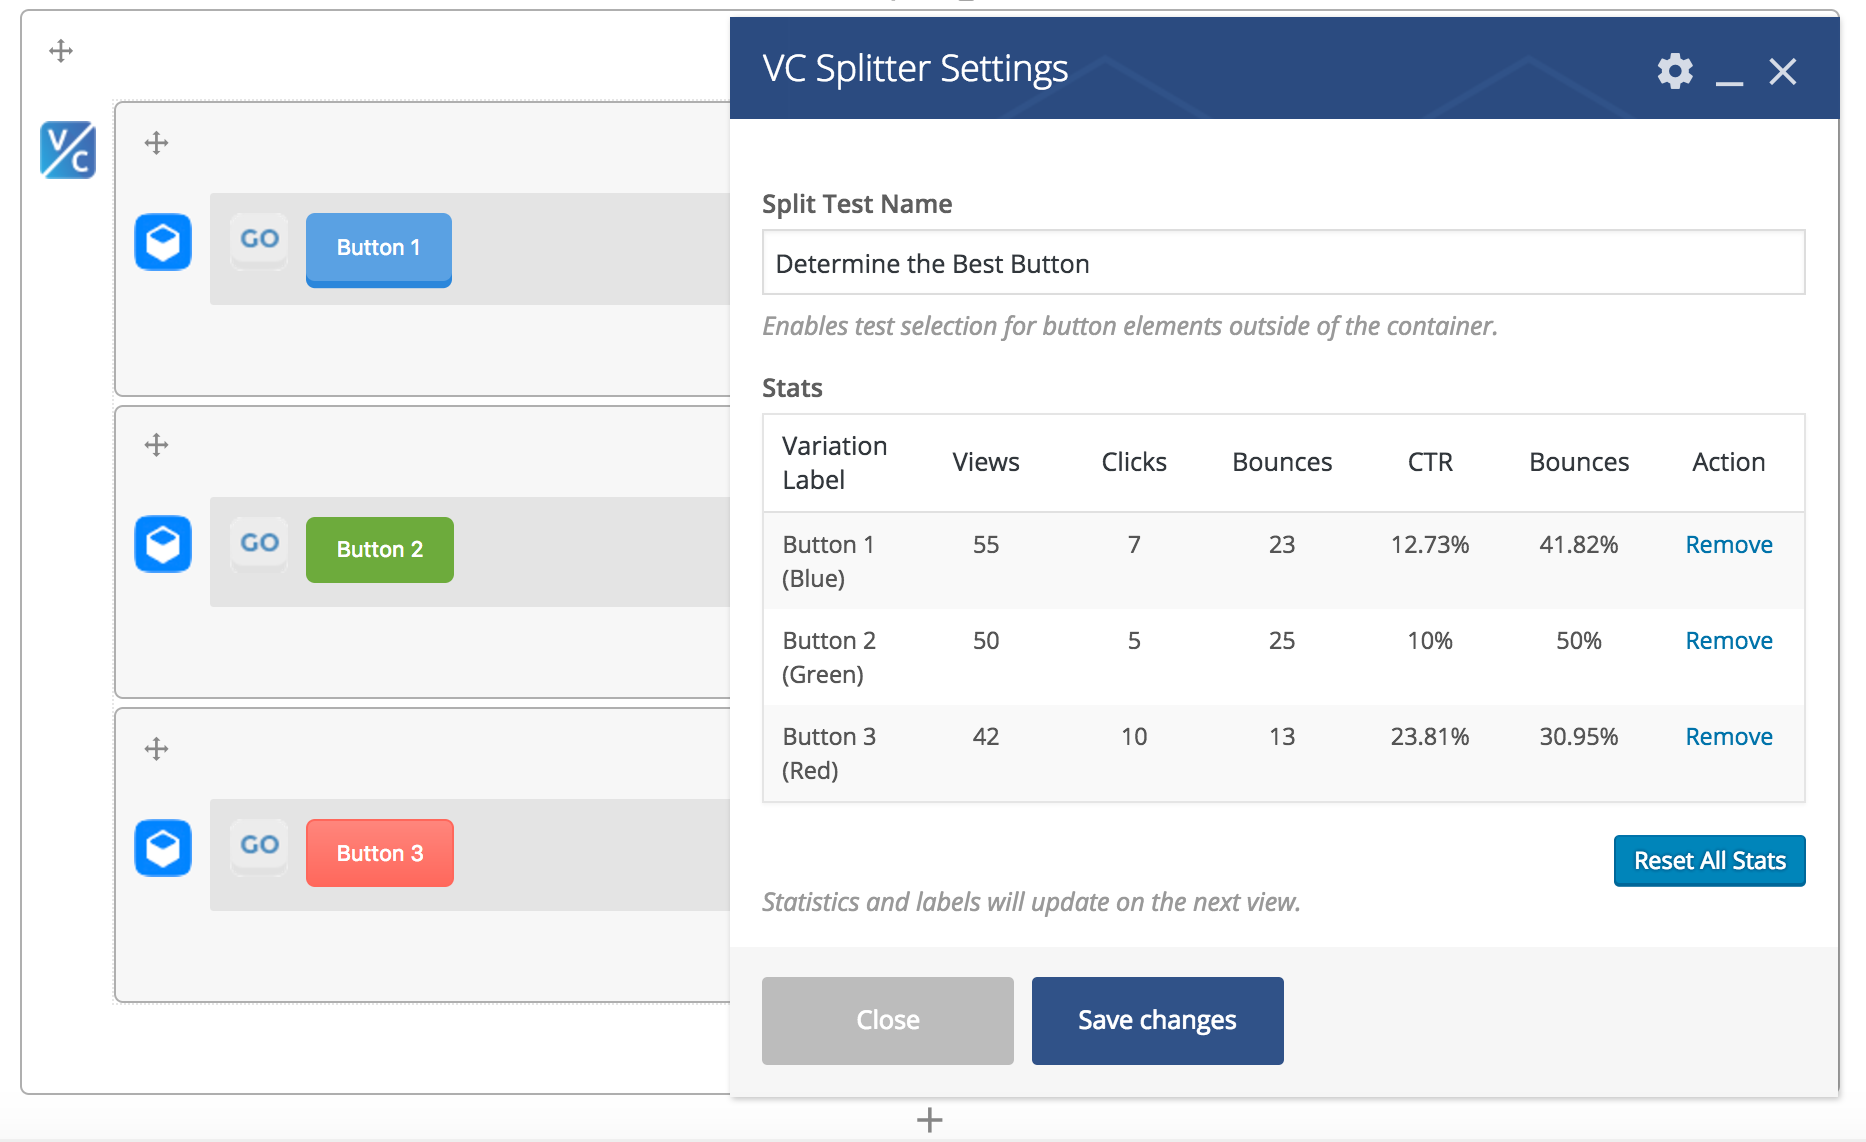
Task: Click the VC Splitter logo icon
Action: (x=68, y=150)
